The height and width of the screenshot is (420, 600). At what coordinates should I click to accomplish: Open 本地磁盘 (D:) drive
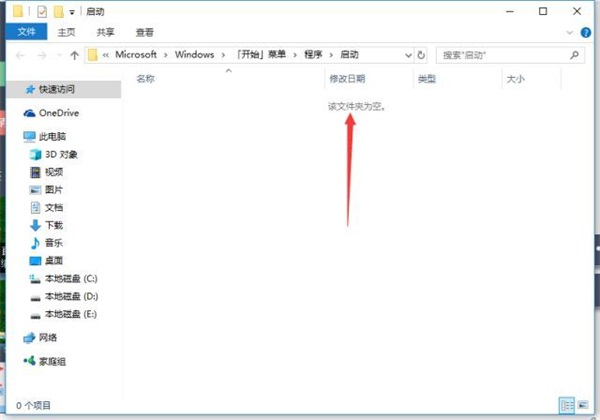click(64, 296)
